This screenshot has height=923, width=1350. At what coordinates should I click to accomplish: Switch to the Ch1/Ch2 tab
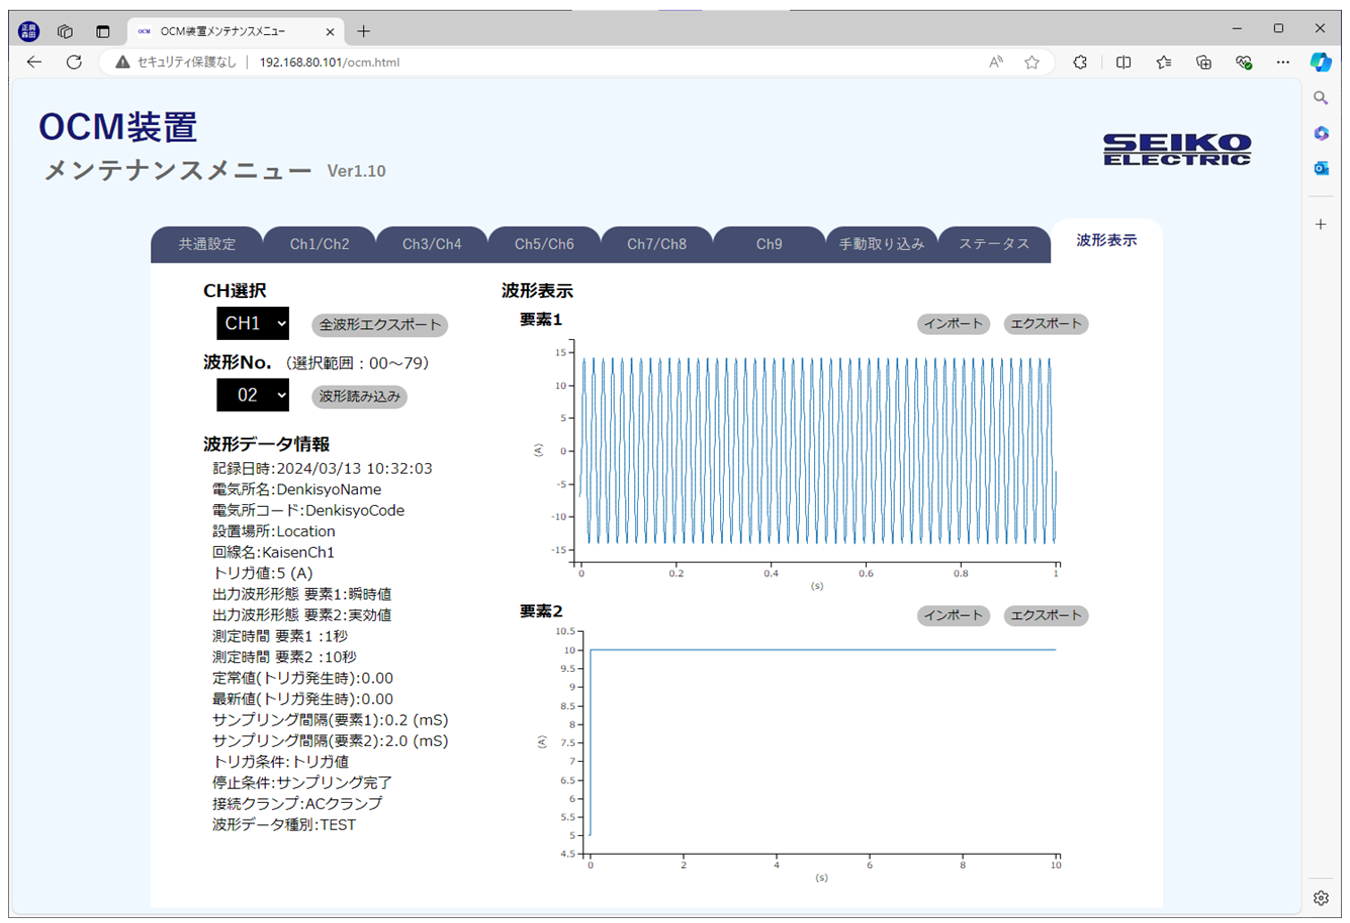pyautogui.click(x=319, y=244)
